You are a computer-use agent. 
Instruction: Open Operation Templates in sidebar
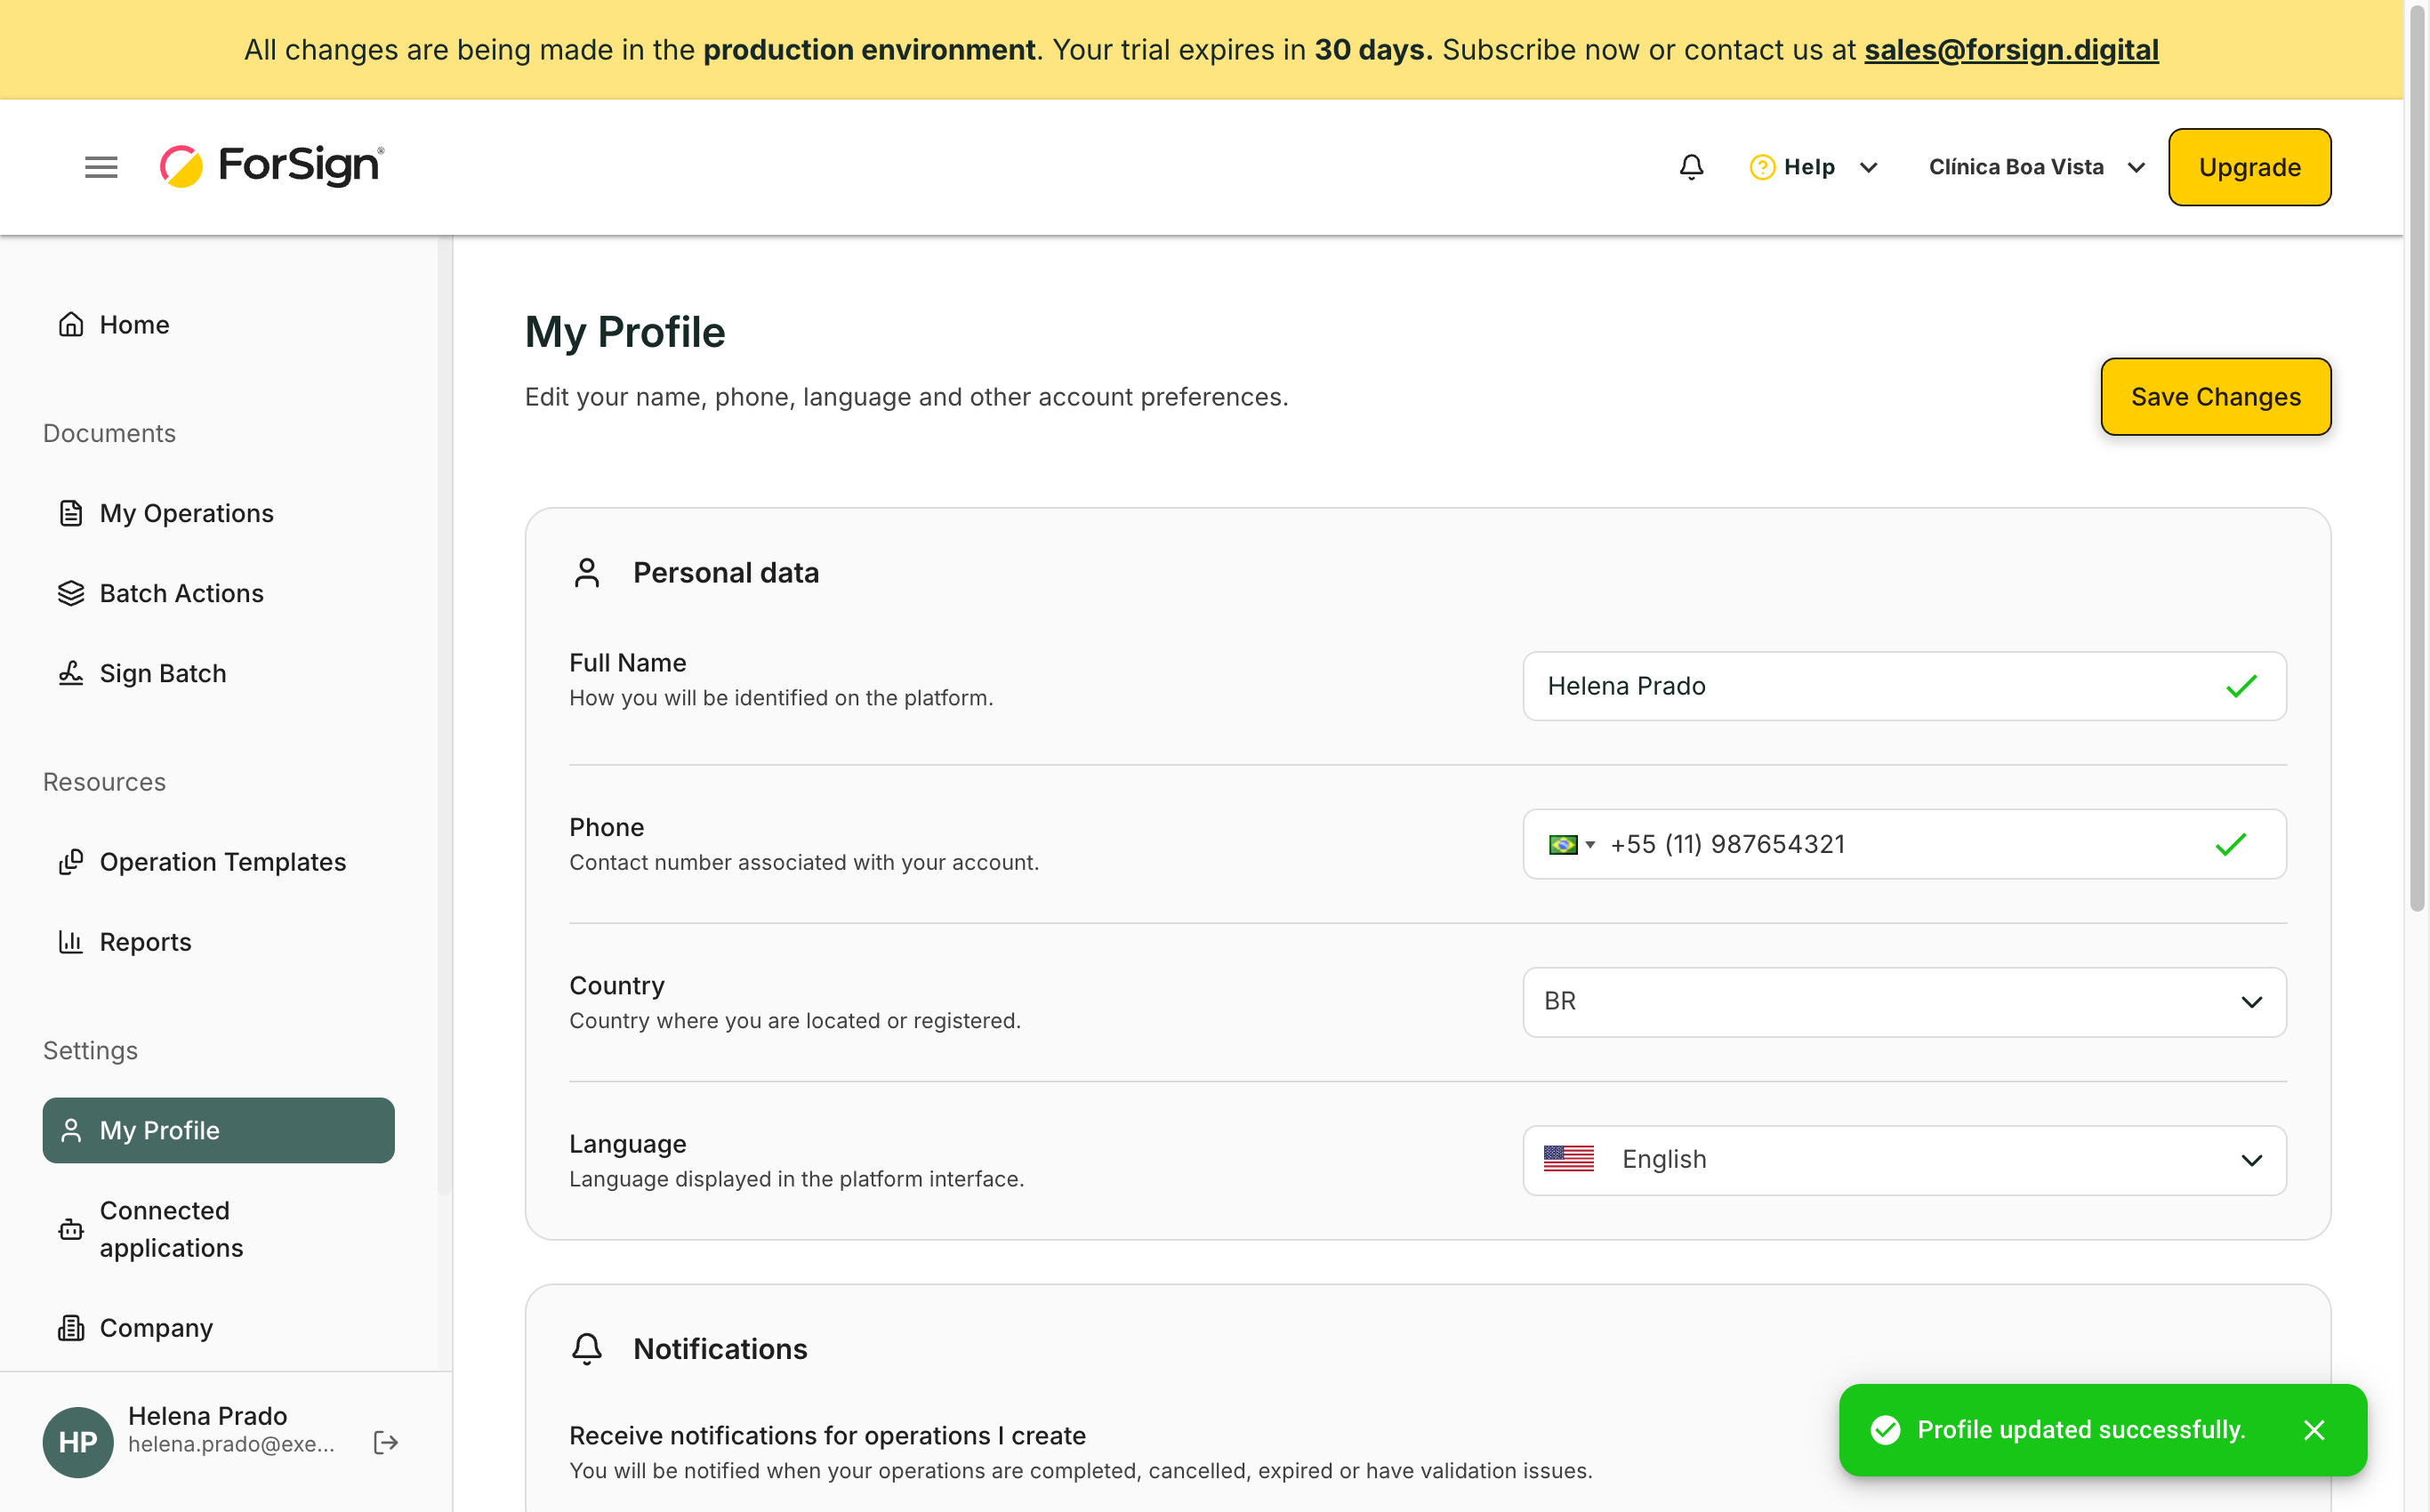click(x=218, y=862)
